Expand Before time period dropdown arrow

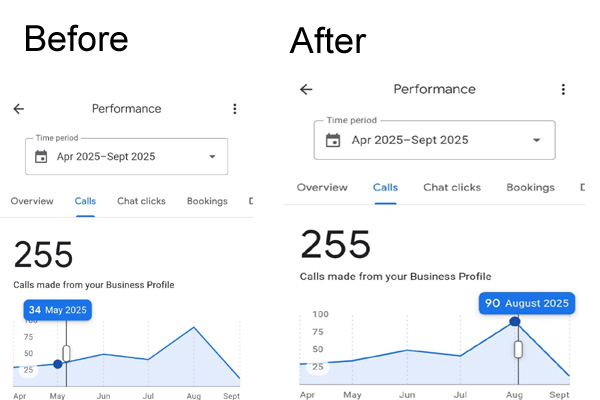point(212,157)
